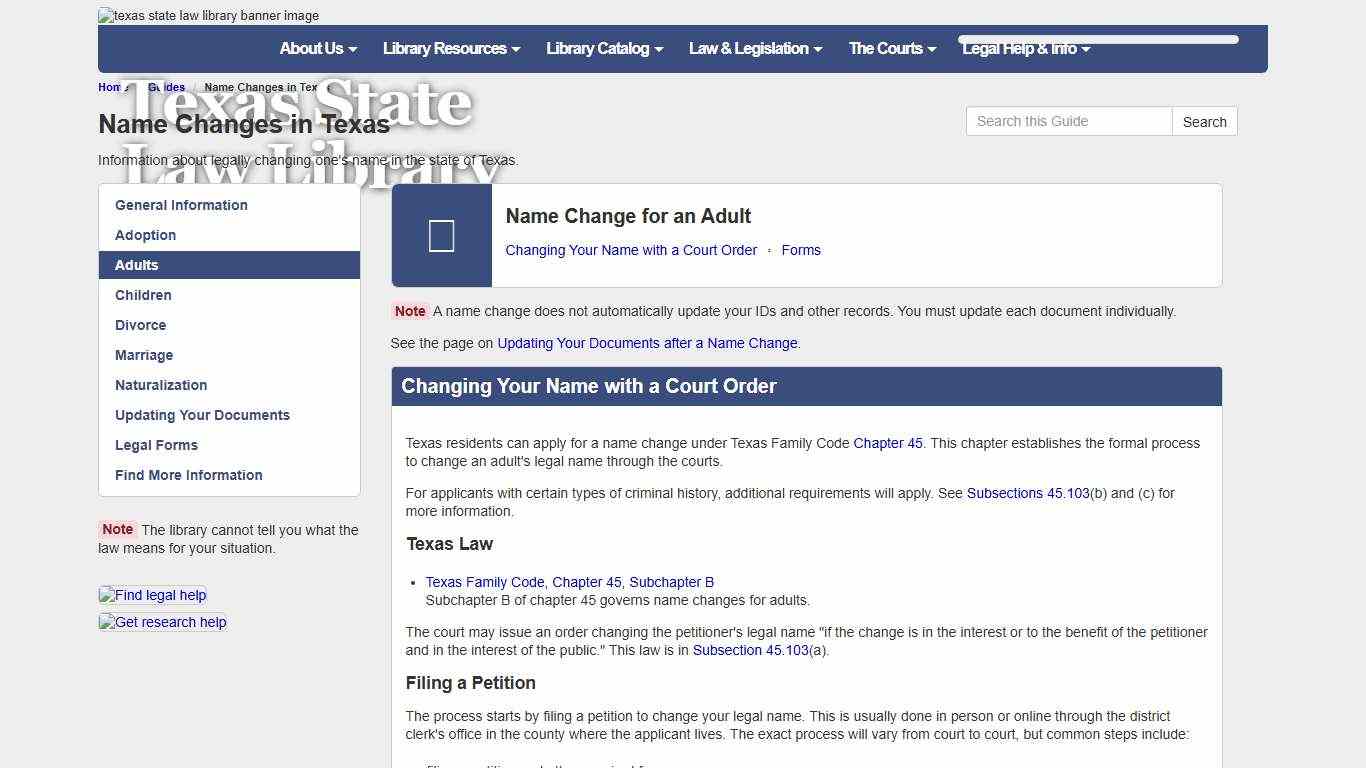Select Updating Your Documents in sidebar
This screenshot has height=768, width=1366.
tap(202, 415)
